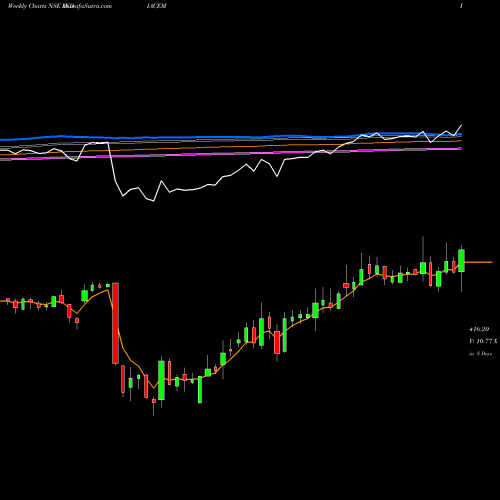This screenshot has width=500, height=500.
Task: Select the tallest red candlestick on the chart
Action: pyautogui.click(x=115, y=323)
